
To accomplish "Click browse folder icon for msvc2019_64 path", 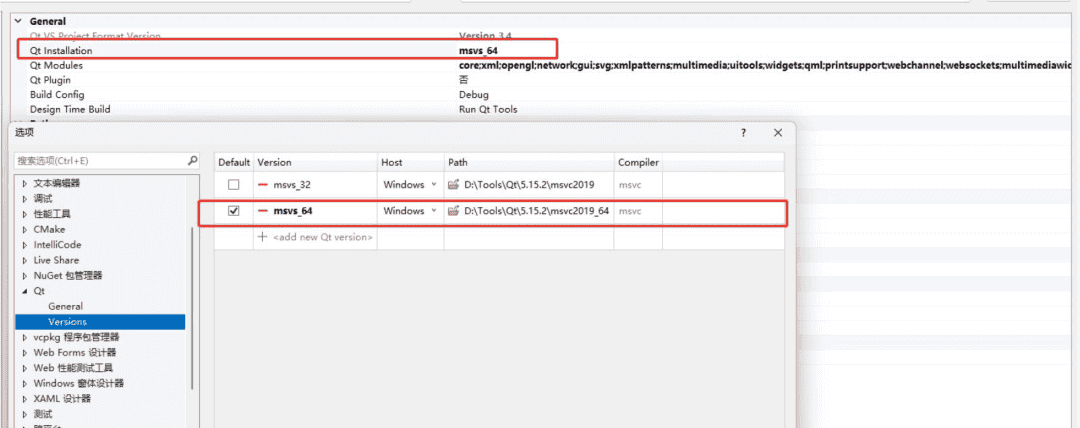I will coord(453,211).
